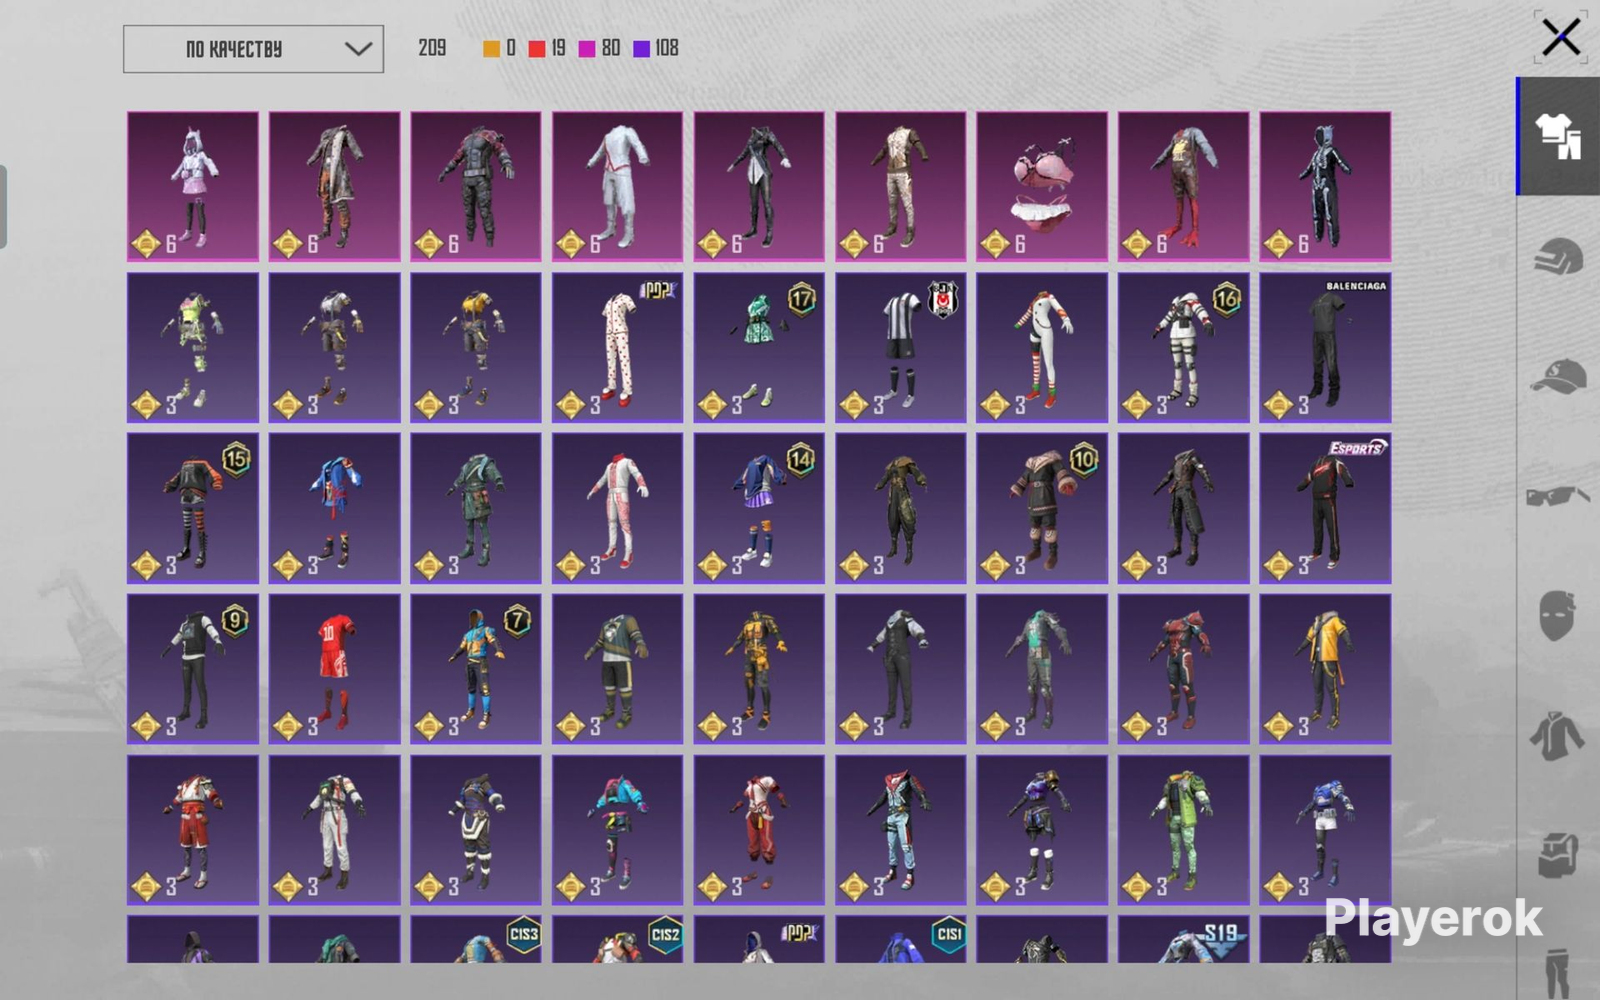Switch to the helmet category icon
This screenshot has width=1600, height=1000.
click(x=1558, y=256)
